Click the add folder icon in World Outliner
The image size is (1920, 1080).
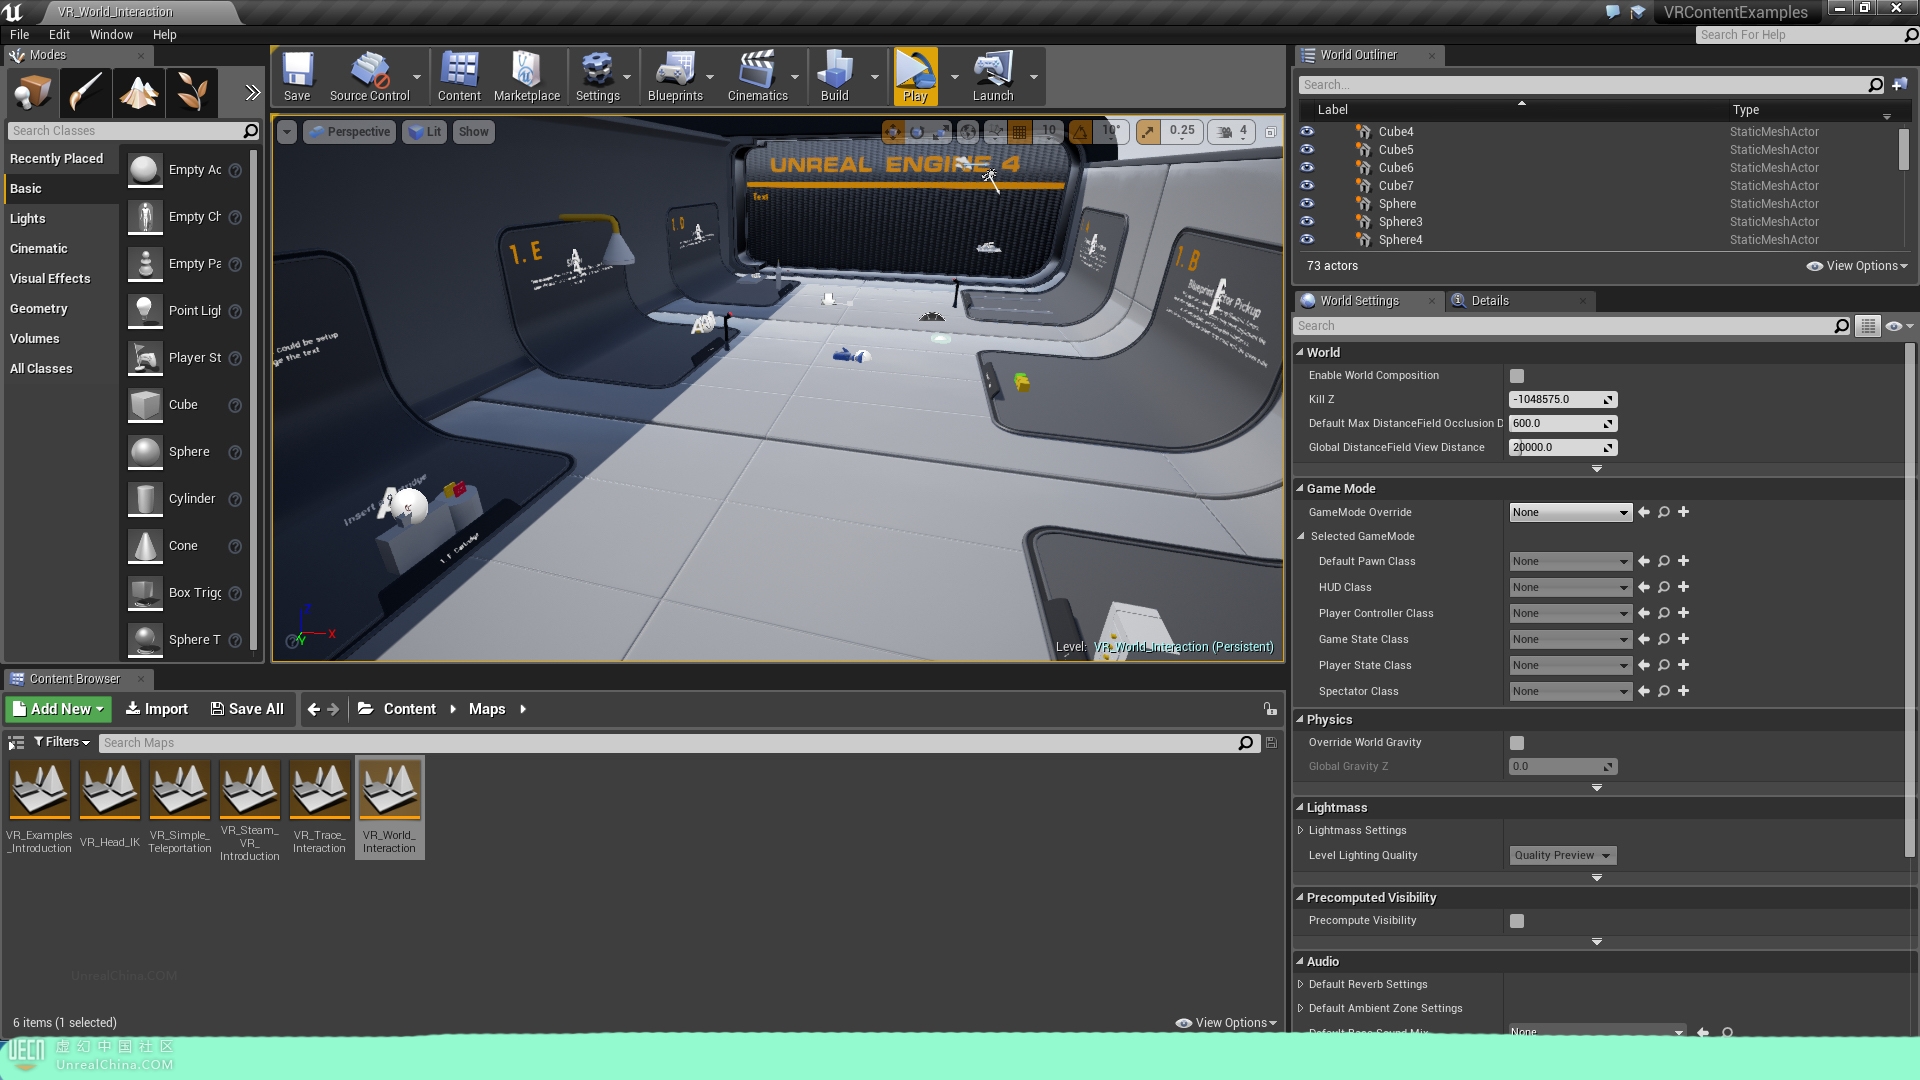click(1900, 85)
